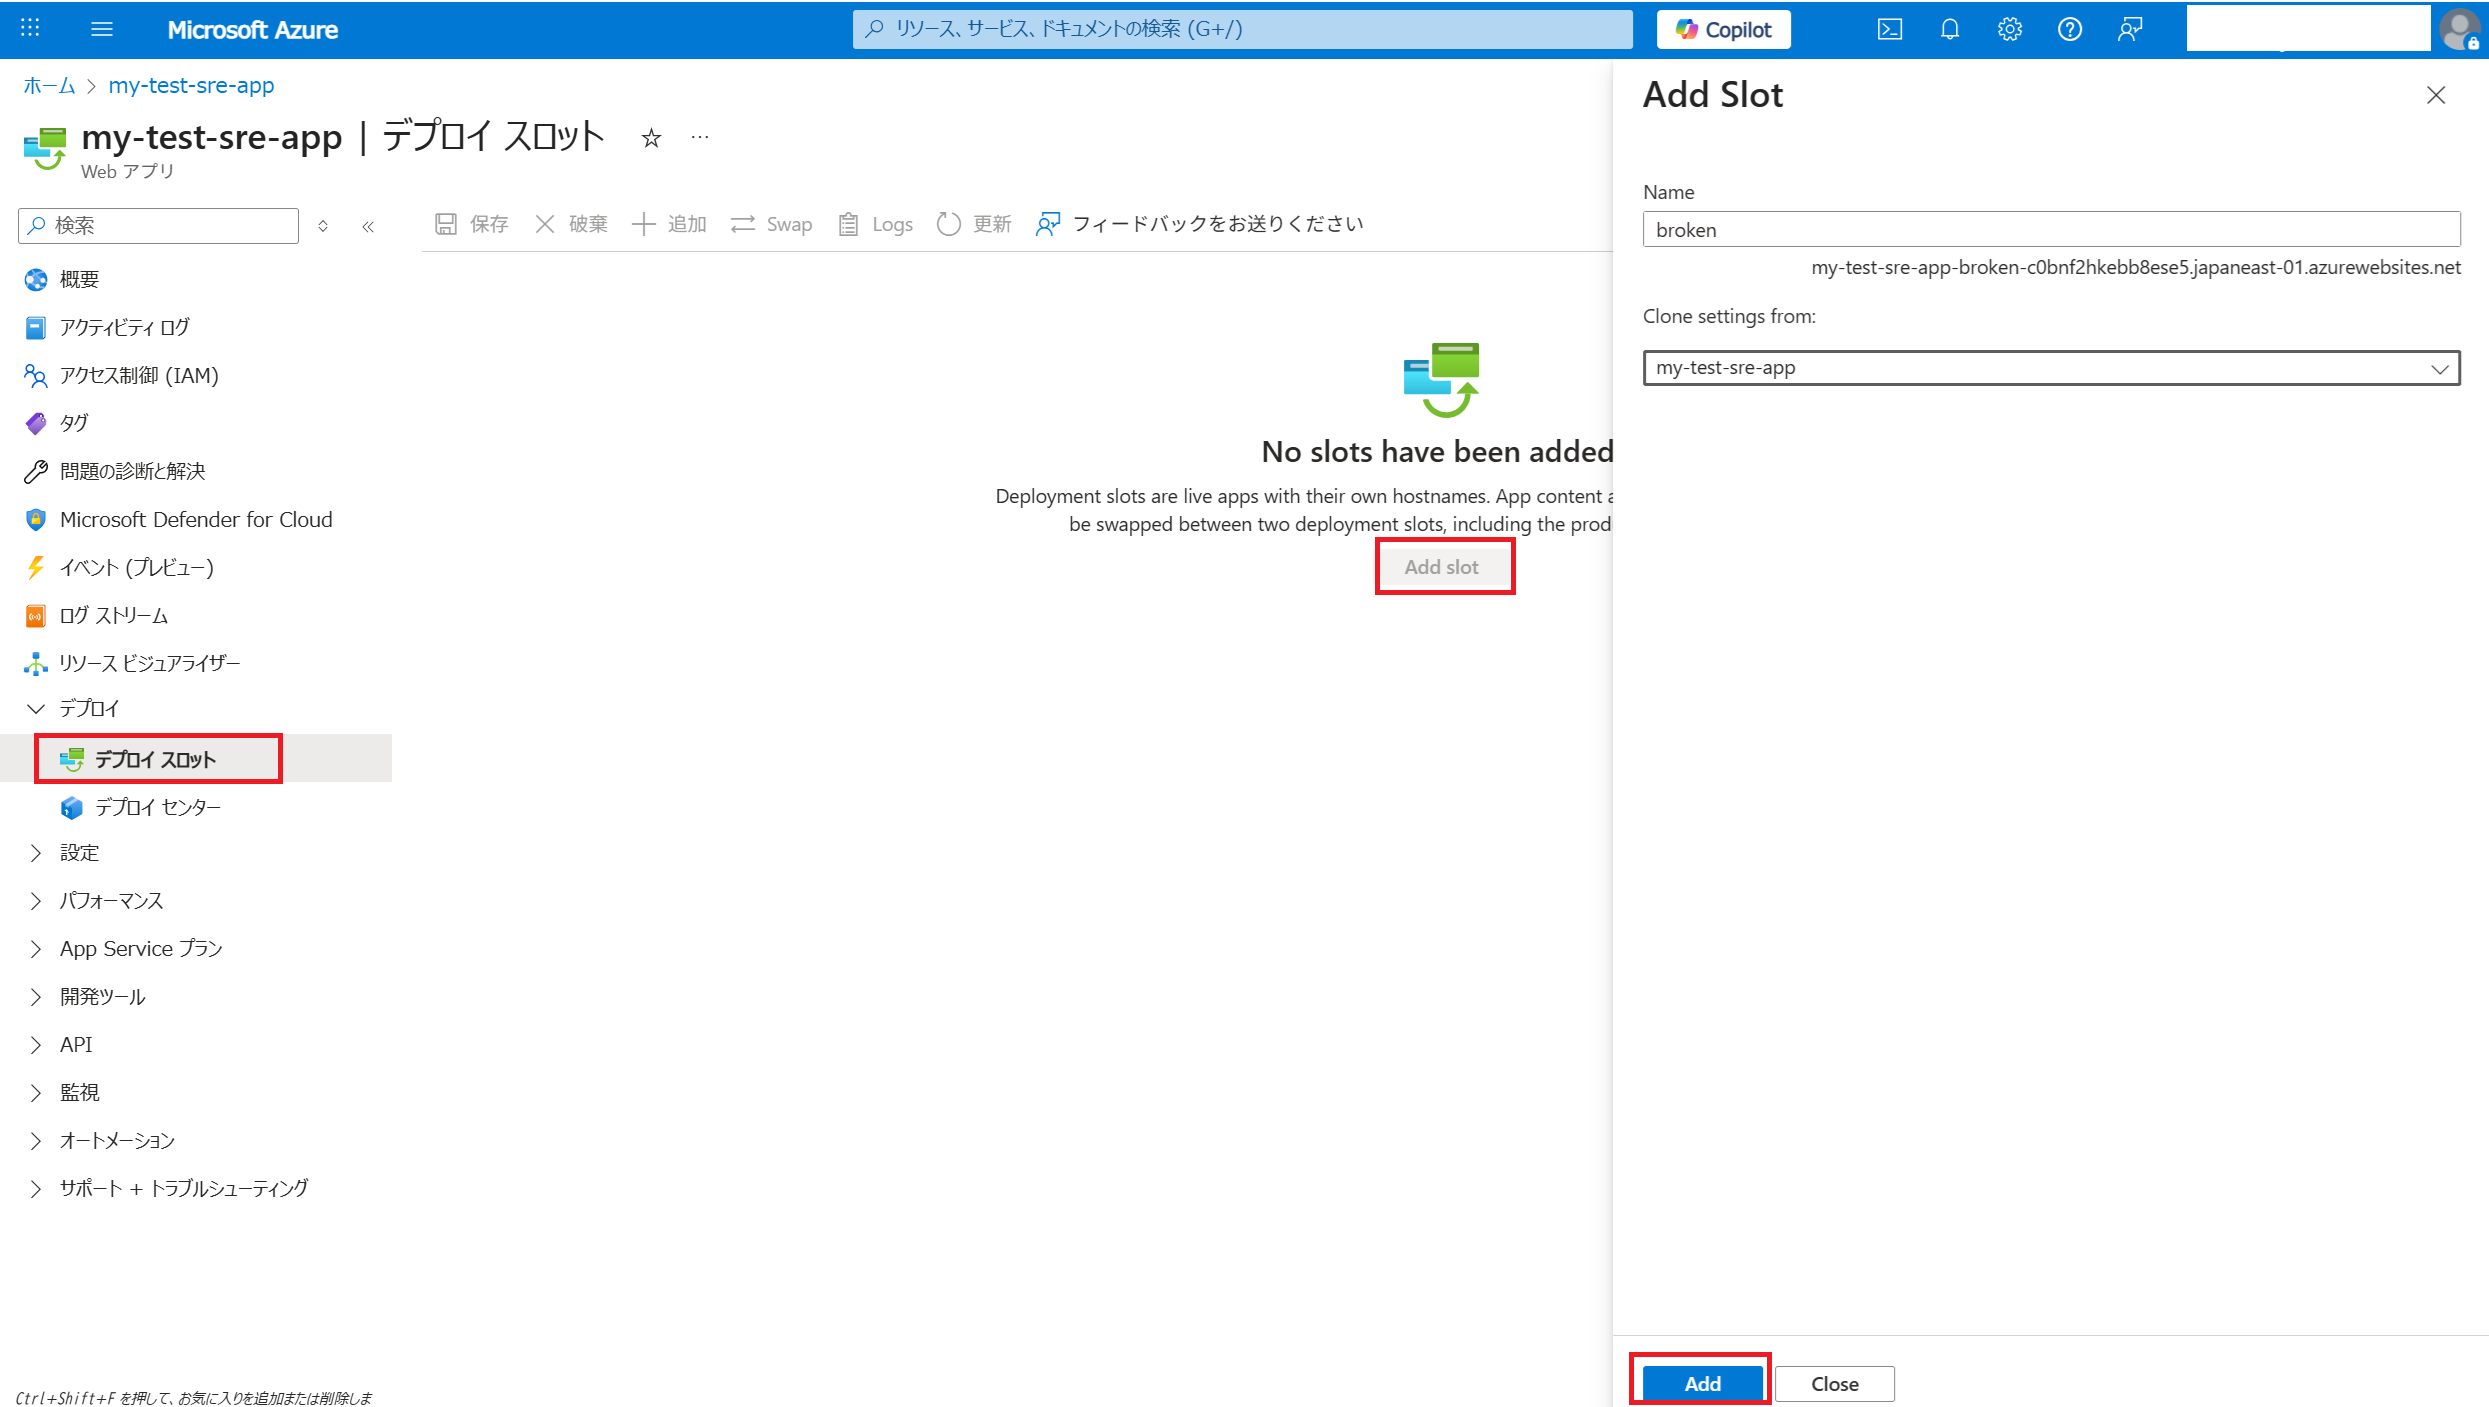This screenshot has width=2489, height=1407.
Task: Open the notifications bell
Action: tap(1949, 29)
